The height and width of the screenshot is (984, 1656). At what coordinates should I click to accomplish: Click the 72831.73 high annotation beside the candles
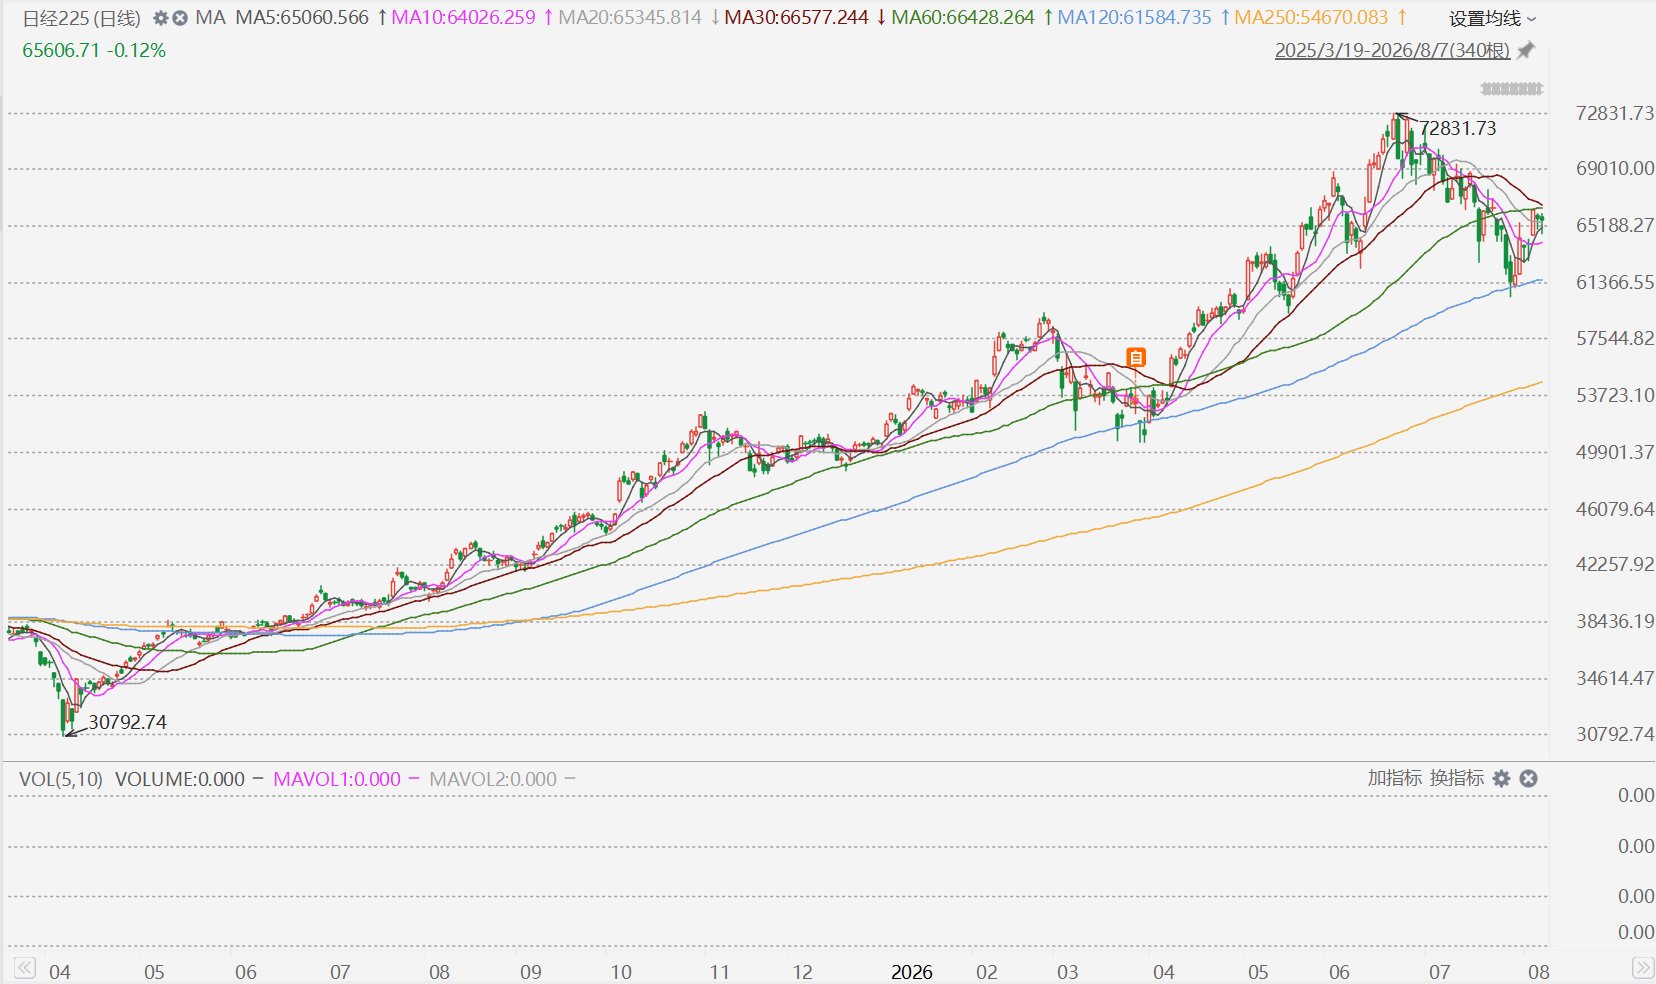pos(1458,128)
